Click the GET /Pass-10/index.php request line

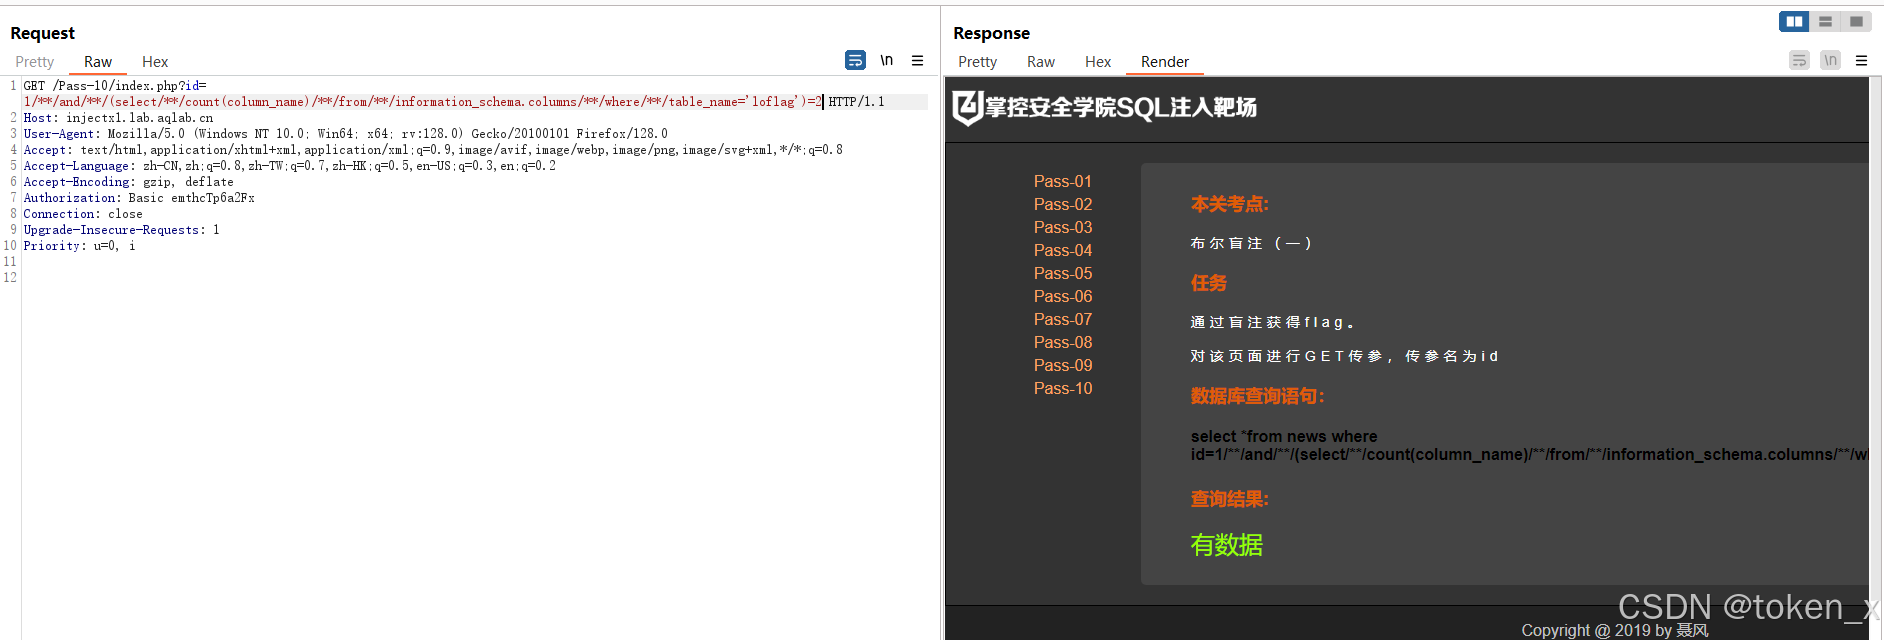115,86
